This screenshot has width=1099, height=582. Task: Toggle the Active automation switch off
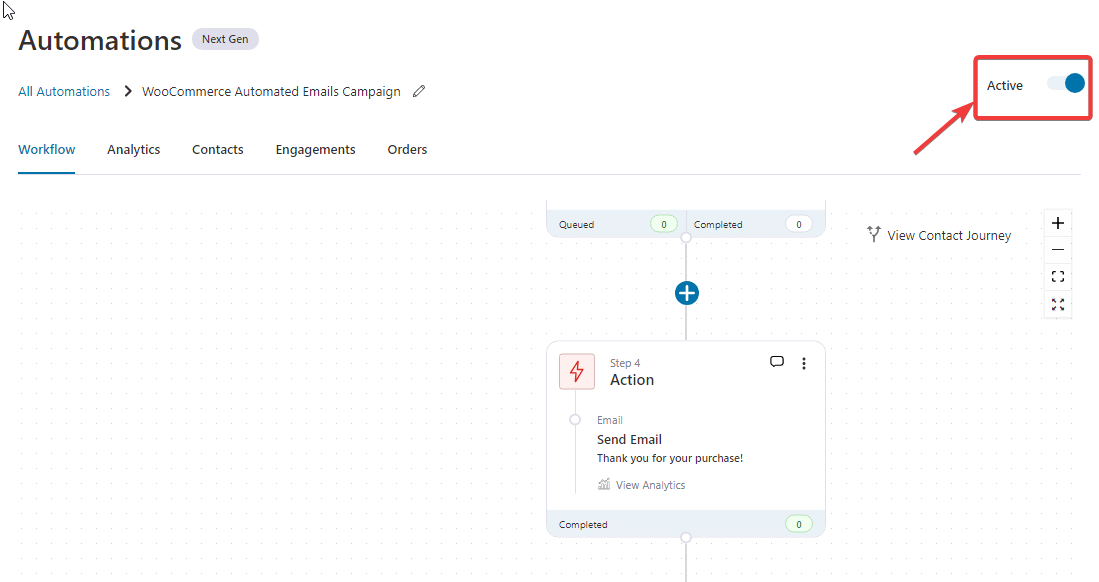click(x=1066, y=84)
